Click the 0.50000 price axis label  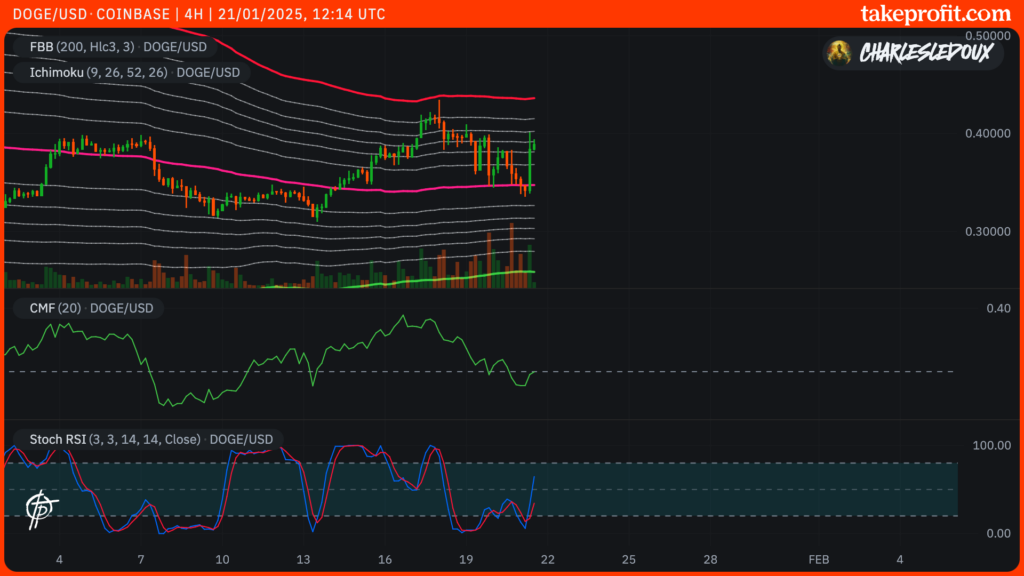coord(987,35)
